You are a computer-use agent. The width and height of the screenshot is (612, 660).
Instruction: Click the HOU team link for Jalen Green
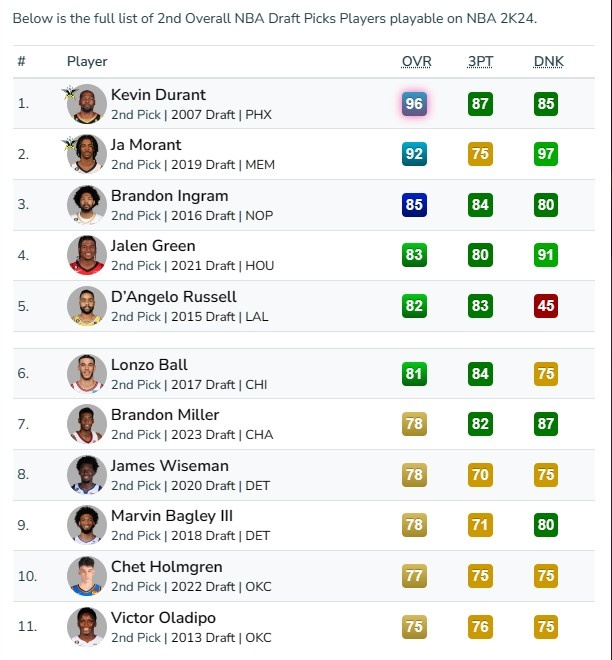coord(260,266)
